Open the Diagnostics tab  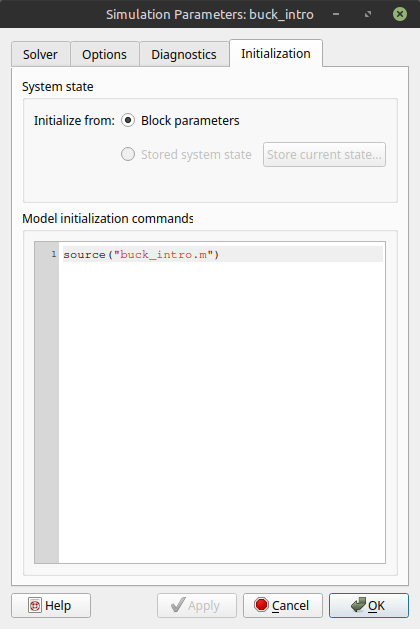[184, 54]
